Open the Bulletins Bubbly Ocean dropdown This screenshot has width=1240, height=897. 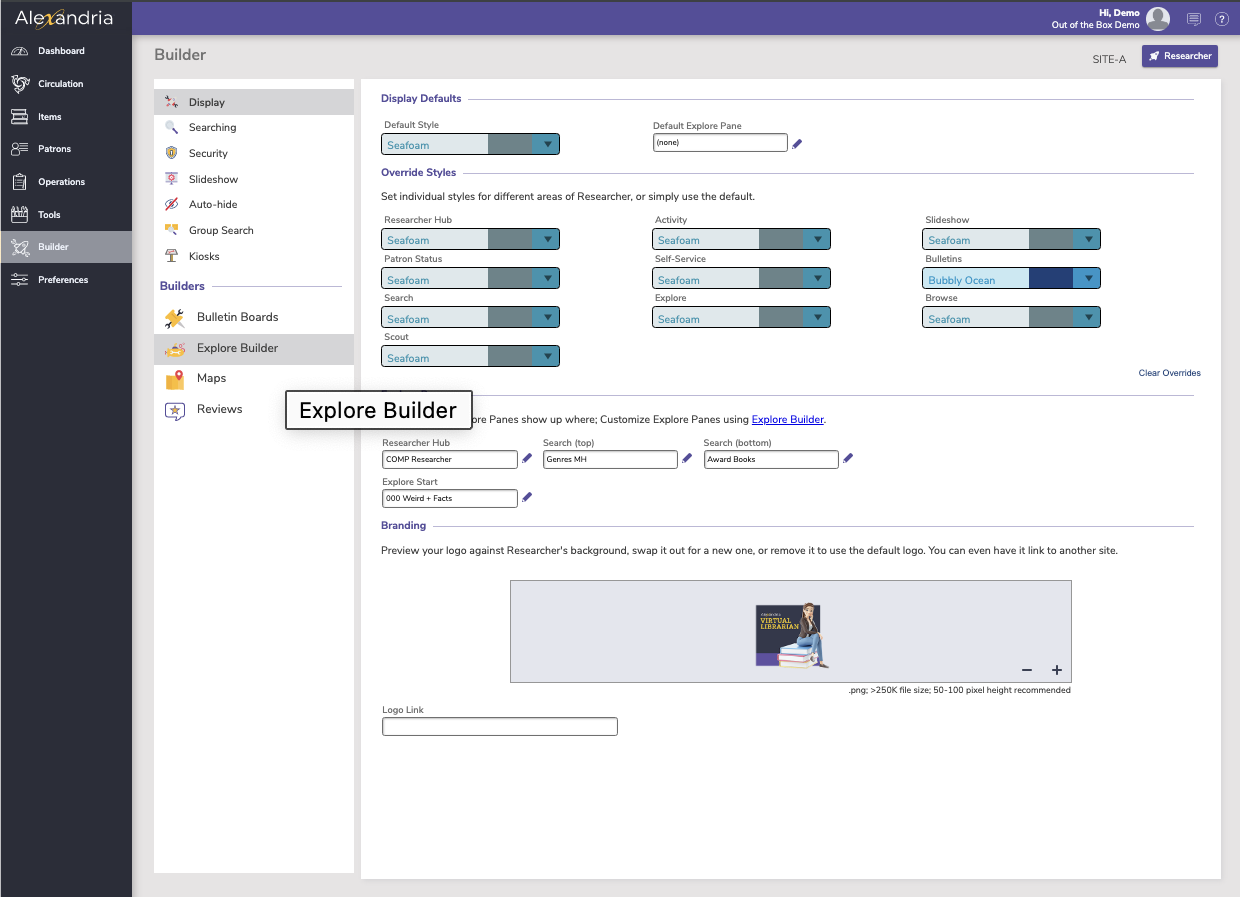pyautogui.click(x=1011, y=279)
